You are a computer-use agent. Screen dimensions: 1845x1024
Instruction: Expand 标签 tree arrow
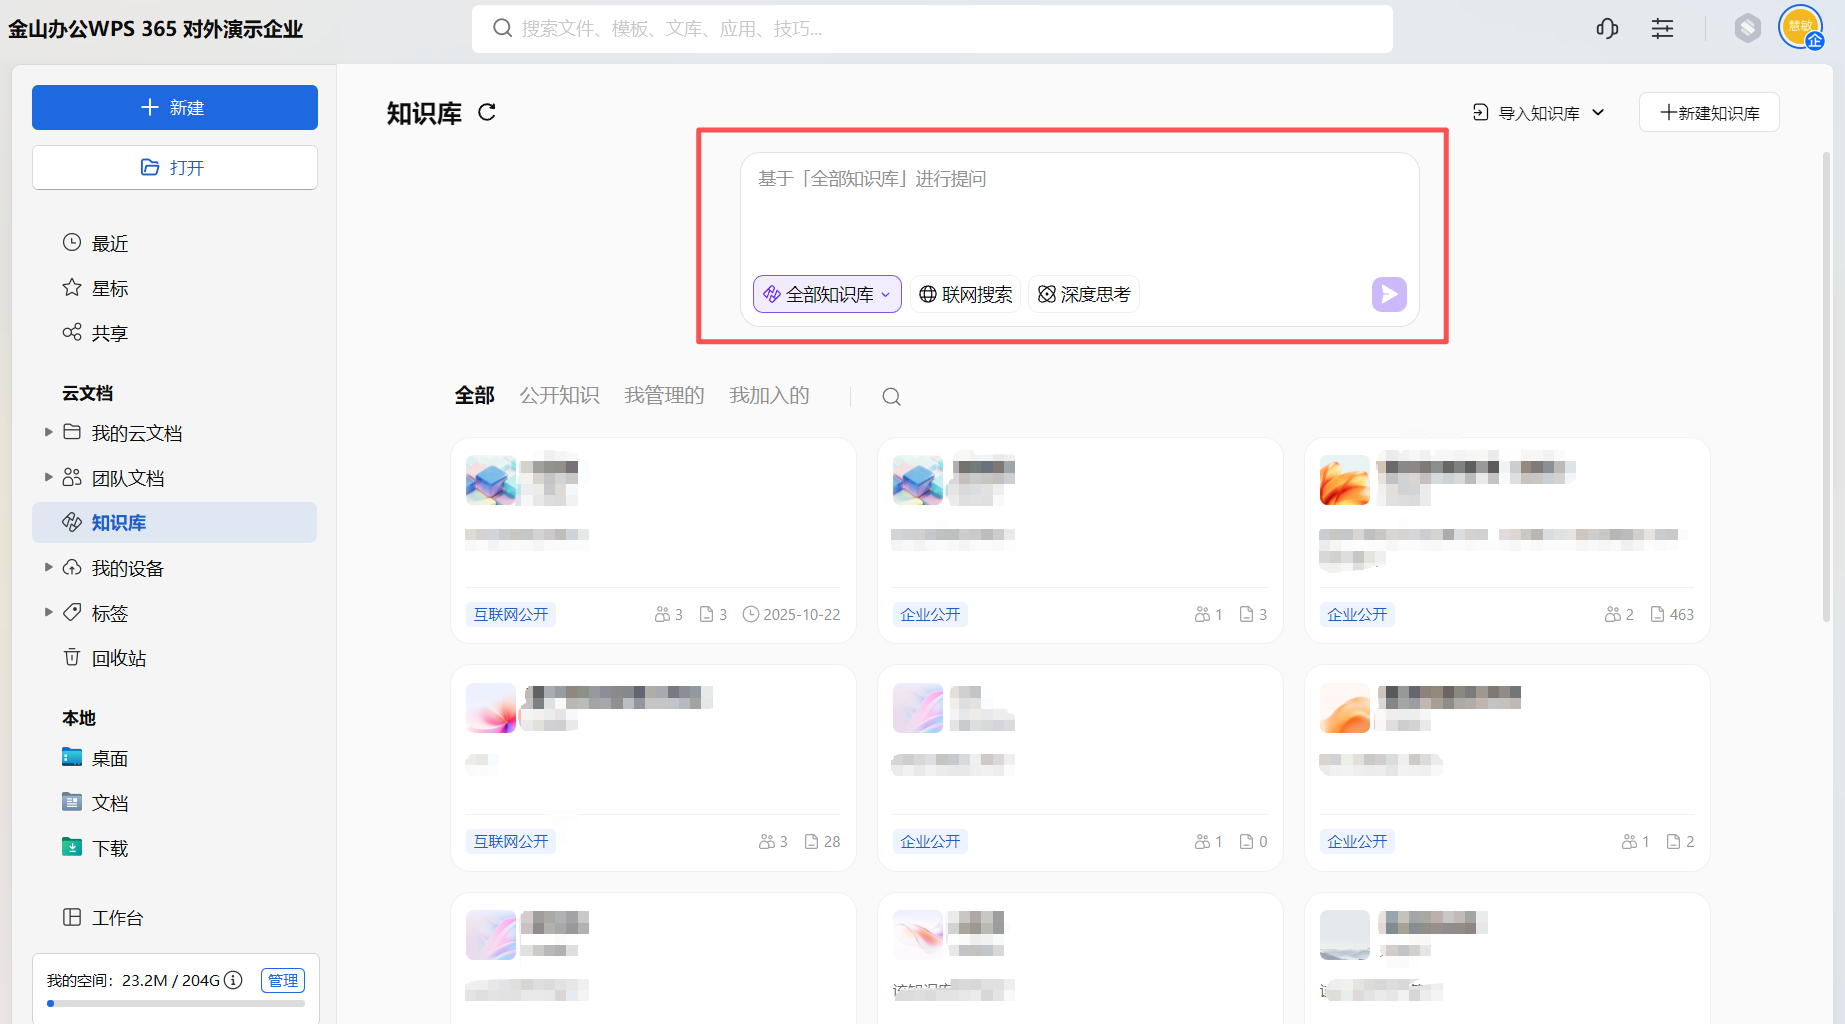pos(48,612)
